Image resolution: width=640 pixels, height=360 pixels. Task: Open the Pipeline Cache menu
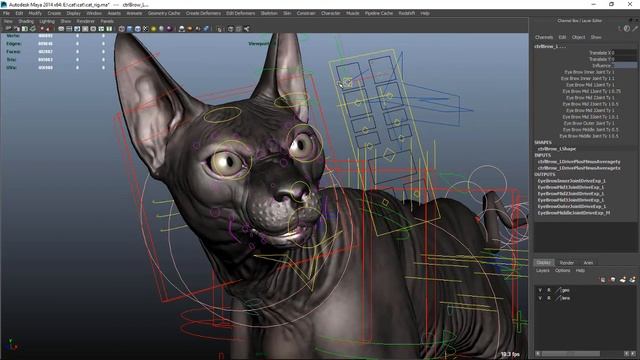379,13
